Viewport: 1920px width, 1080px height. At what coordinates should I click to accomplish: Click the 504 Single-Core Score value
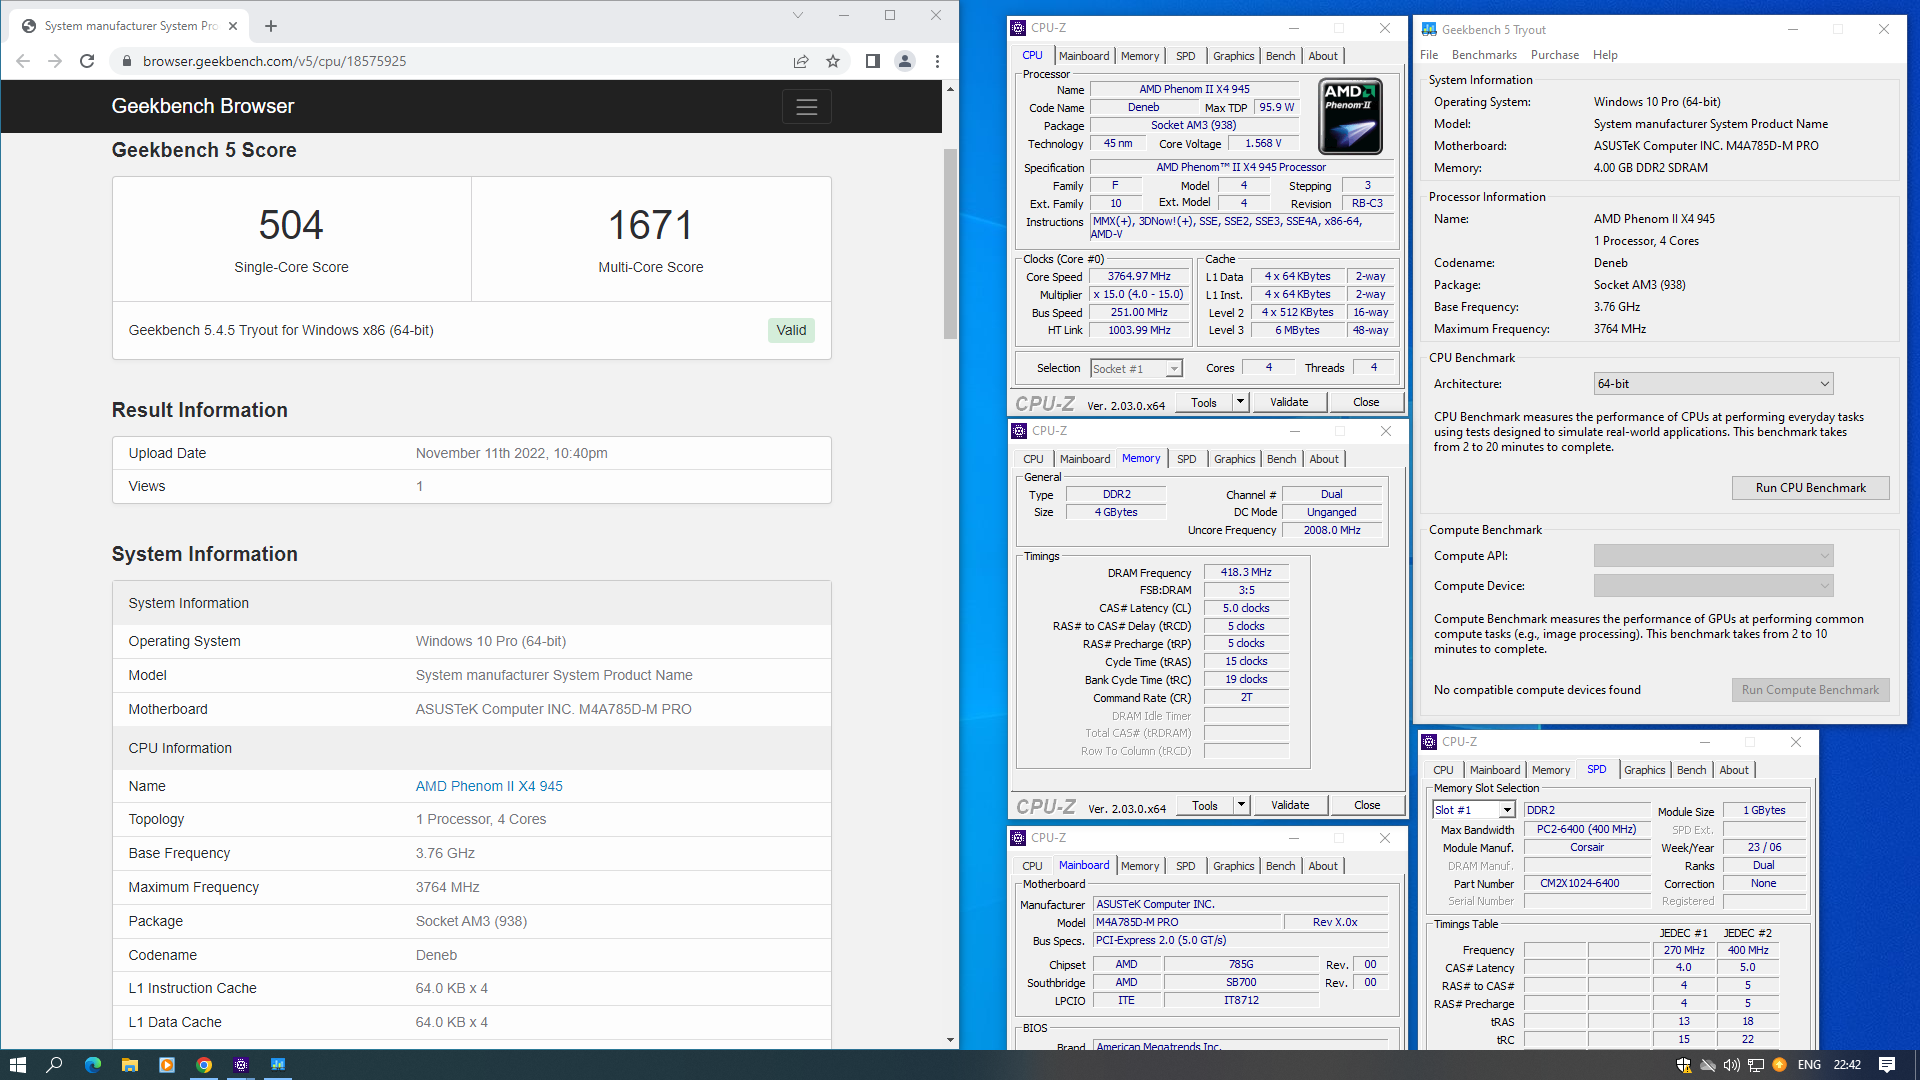291,225
